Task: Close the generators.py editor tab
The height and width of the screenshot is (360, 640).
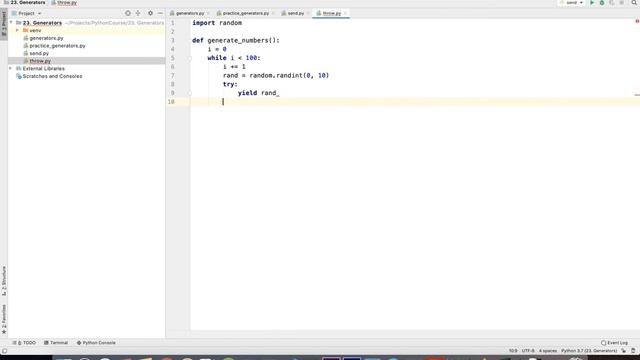Action: tap(208, 13)
